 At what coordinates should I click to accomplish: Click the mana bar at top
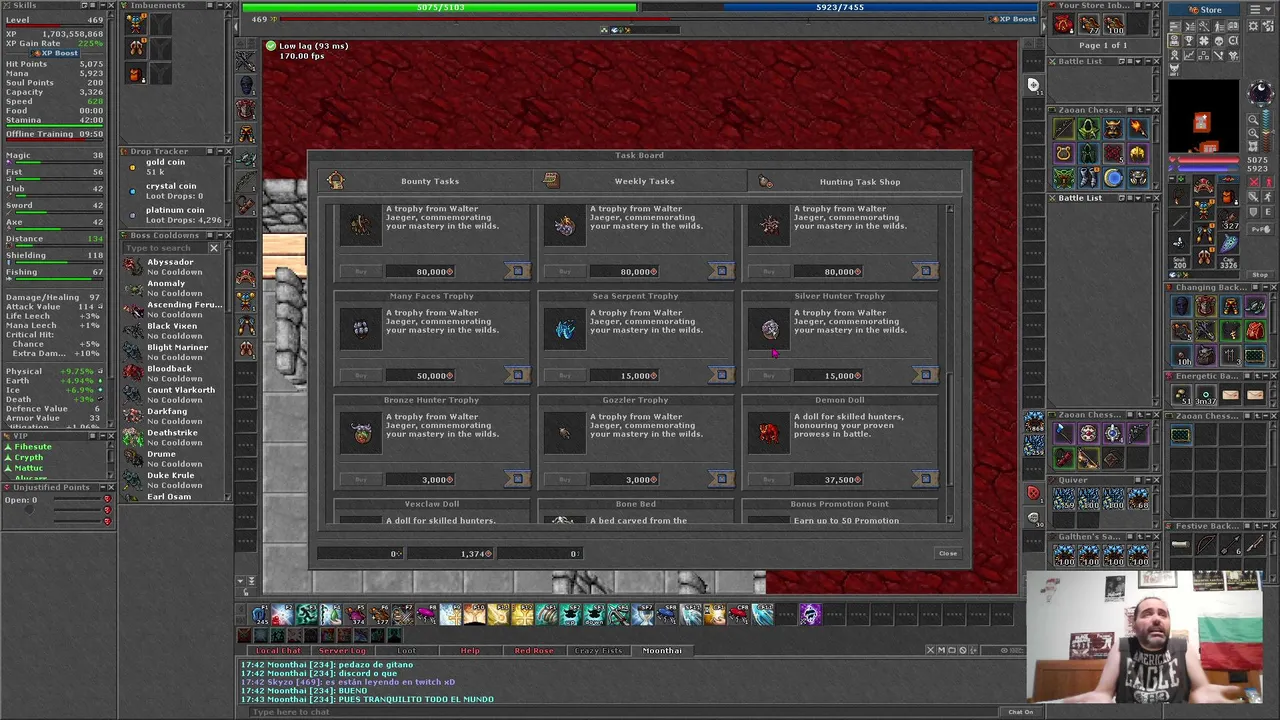point(839,7)
